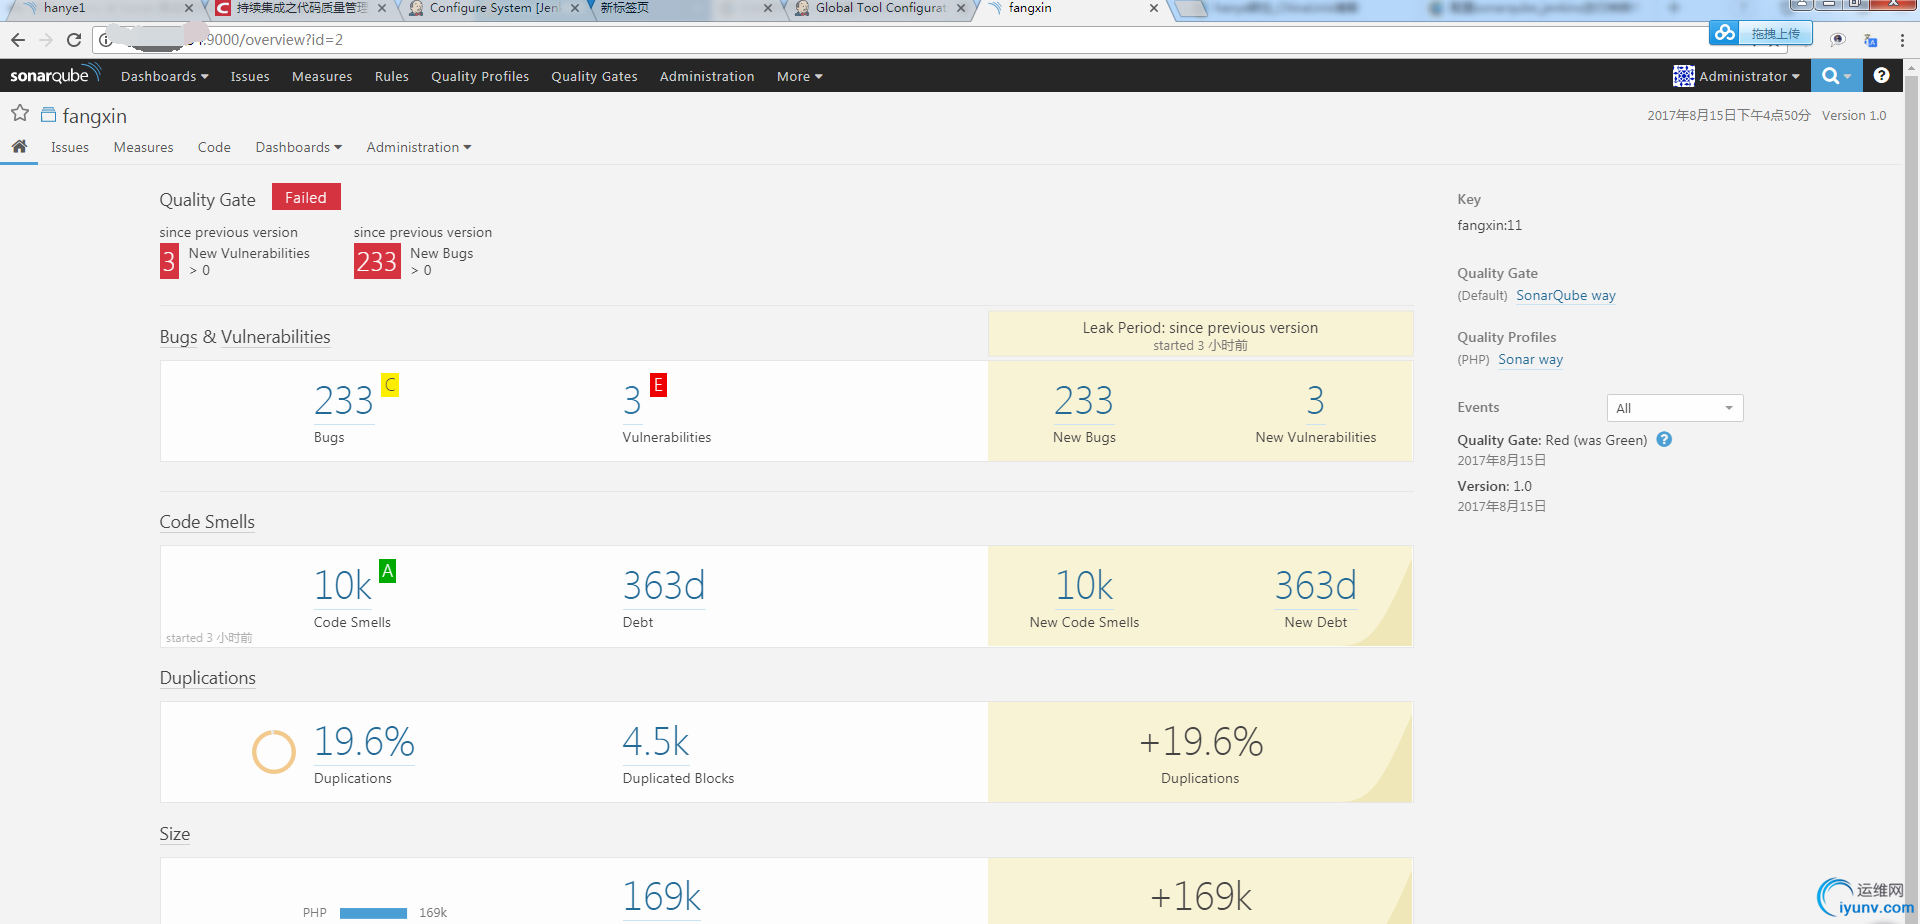Expand the Events filter All combo box

coord(1675,408)
